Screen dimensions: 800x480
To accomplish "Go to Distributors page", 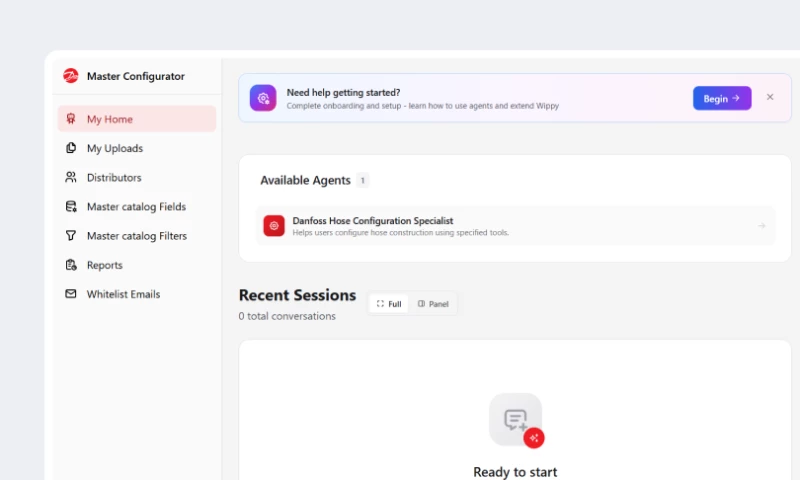I will click(137, 177).
